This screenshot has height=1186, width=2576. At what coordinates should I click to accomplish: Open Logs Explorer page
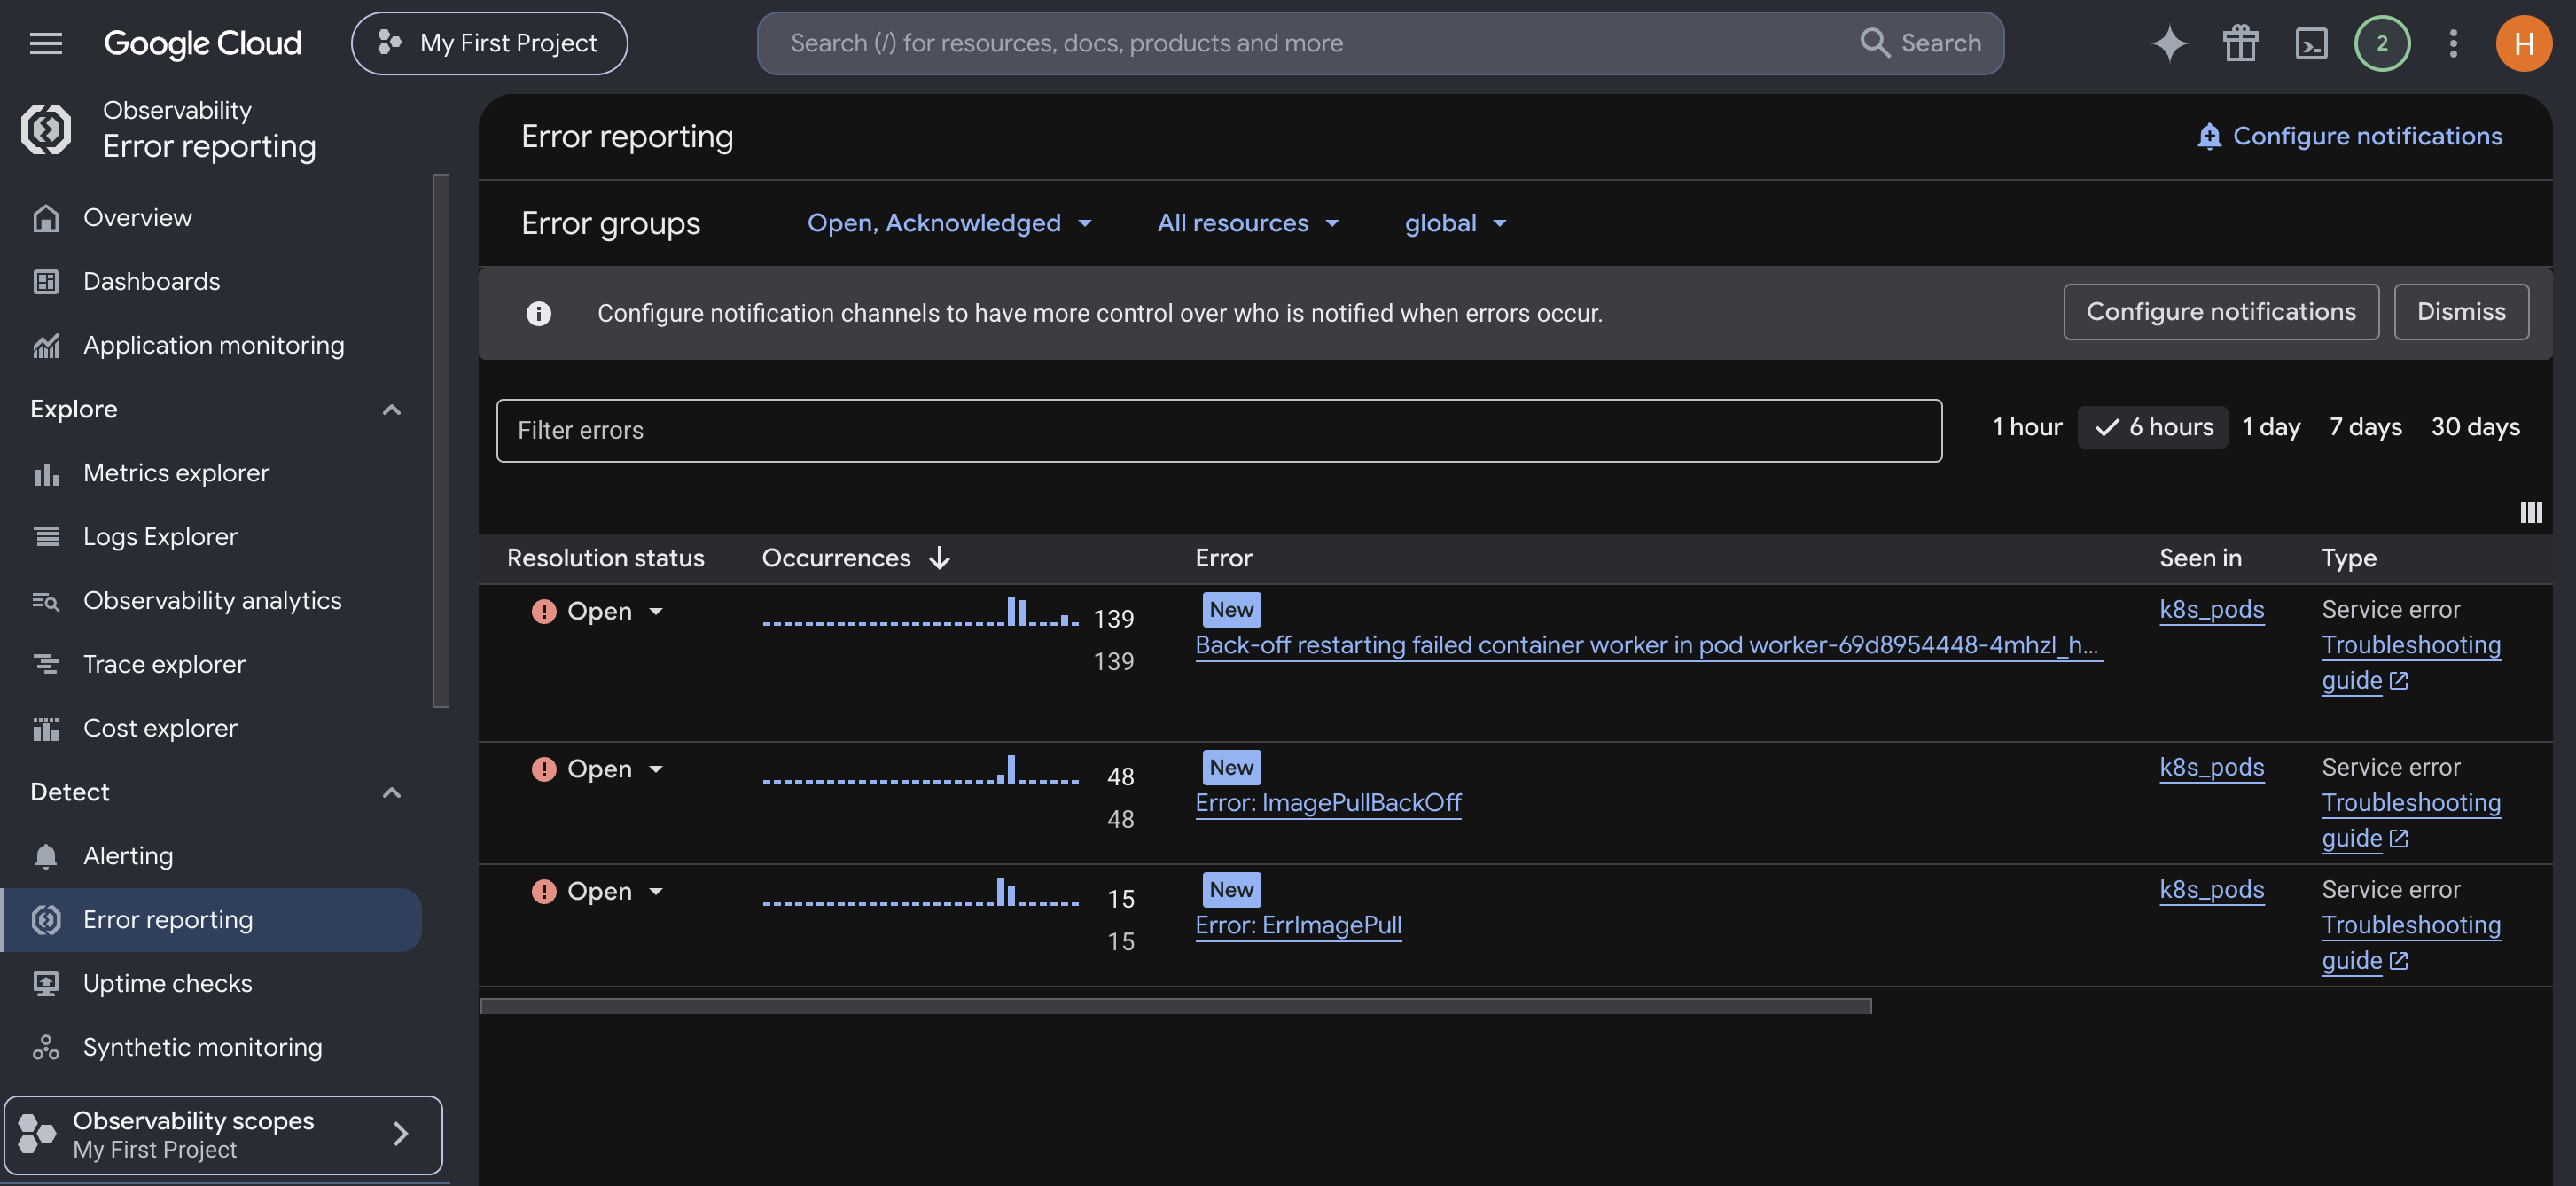(160, 537)
